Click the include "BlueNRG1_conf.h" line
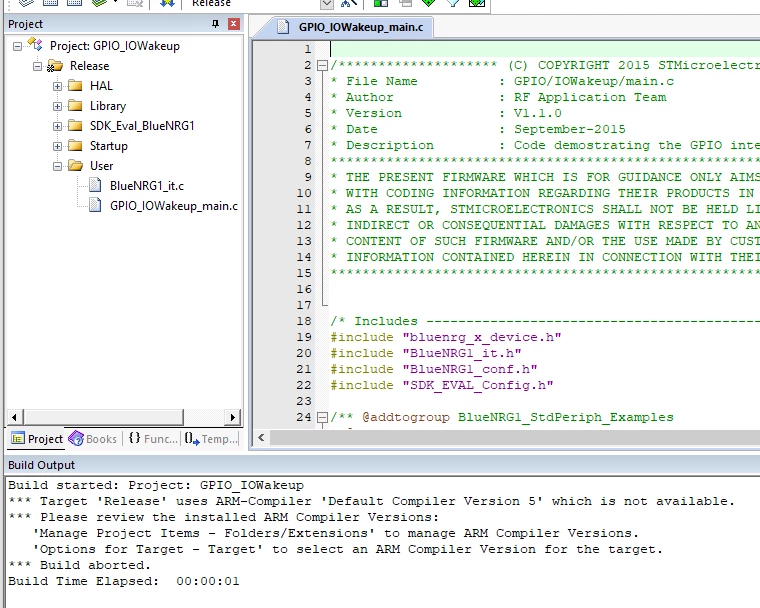 coord(434,369)
